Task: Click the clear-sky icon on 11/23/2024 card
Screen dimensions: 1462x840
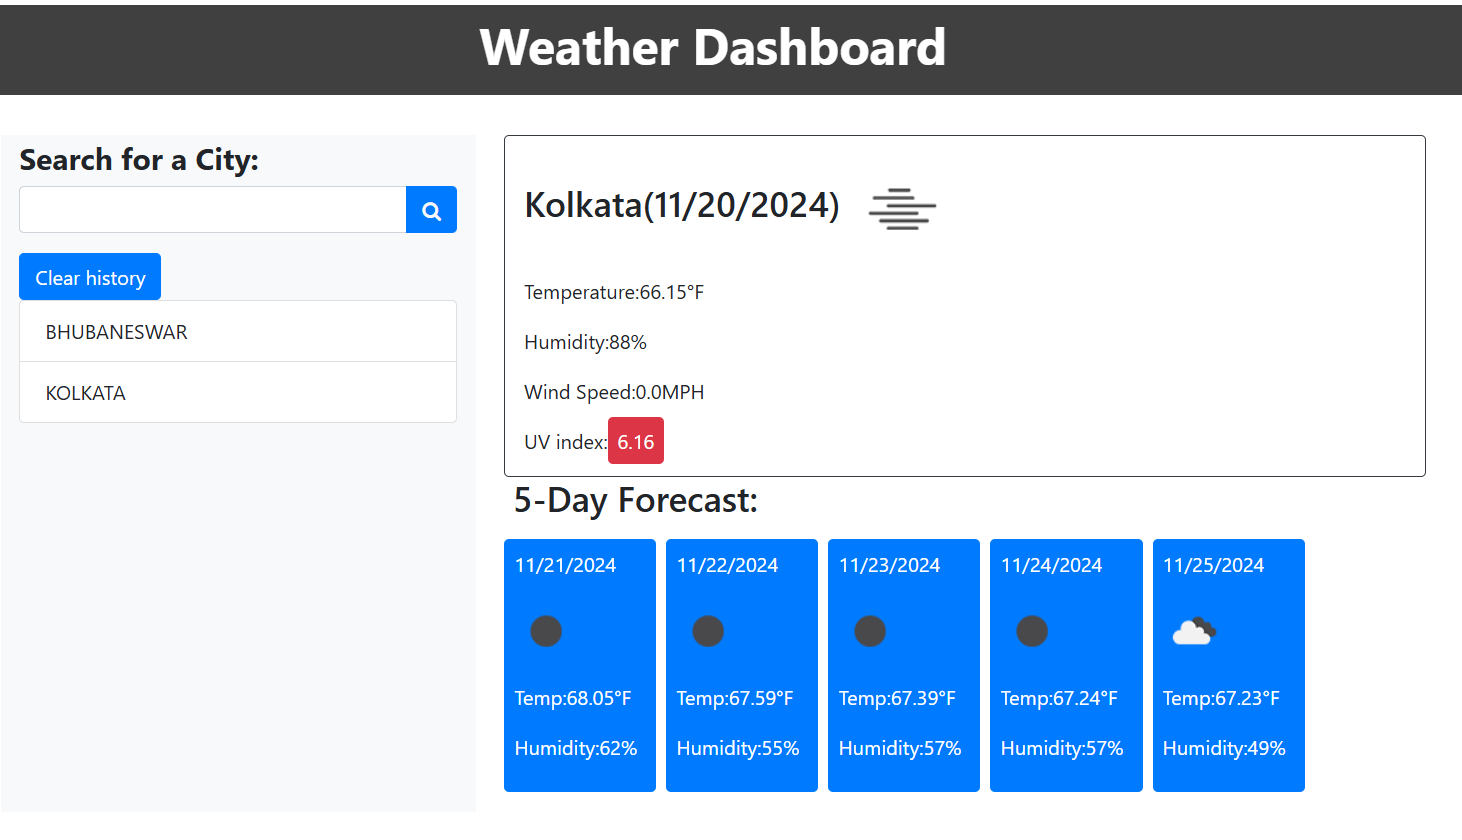Action: point(870,631)
